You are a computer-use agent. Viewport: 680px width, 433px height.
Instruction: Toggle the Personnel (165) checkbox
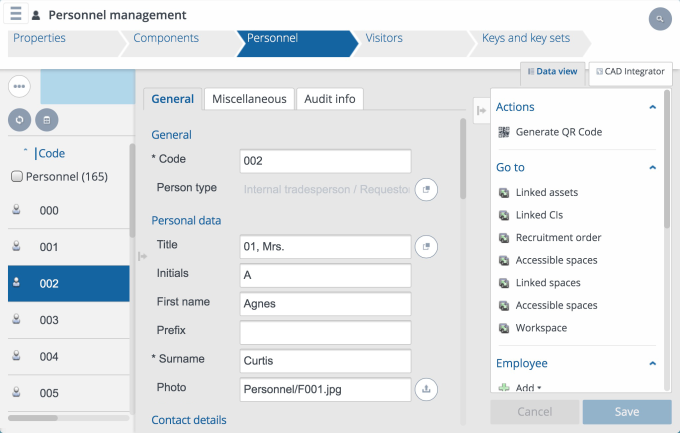pyautogui.click(x=16, y=177)
